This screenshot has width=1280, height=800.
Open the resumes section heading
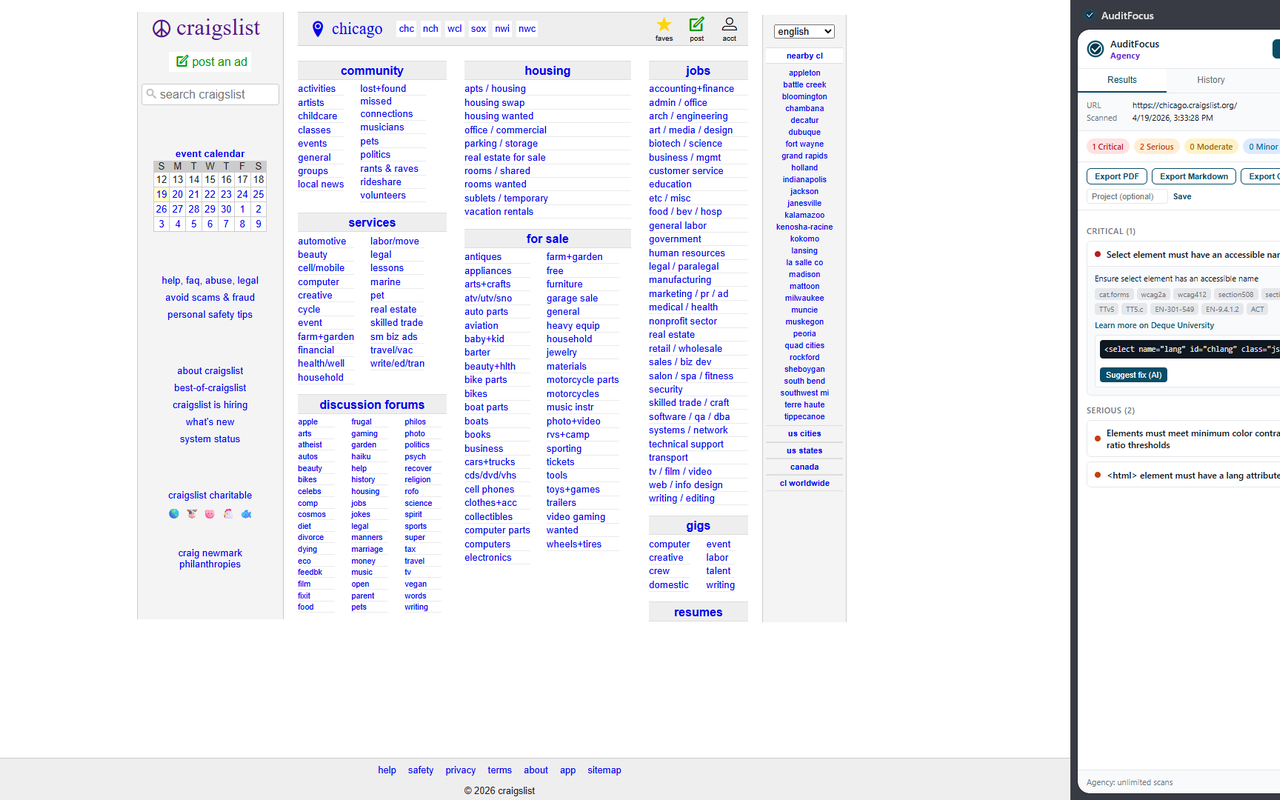[698, 613]
